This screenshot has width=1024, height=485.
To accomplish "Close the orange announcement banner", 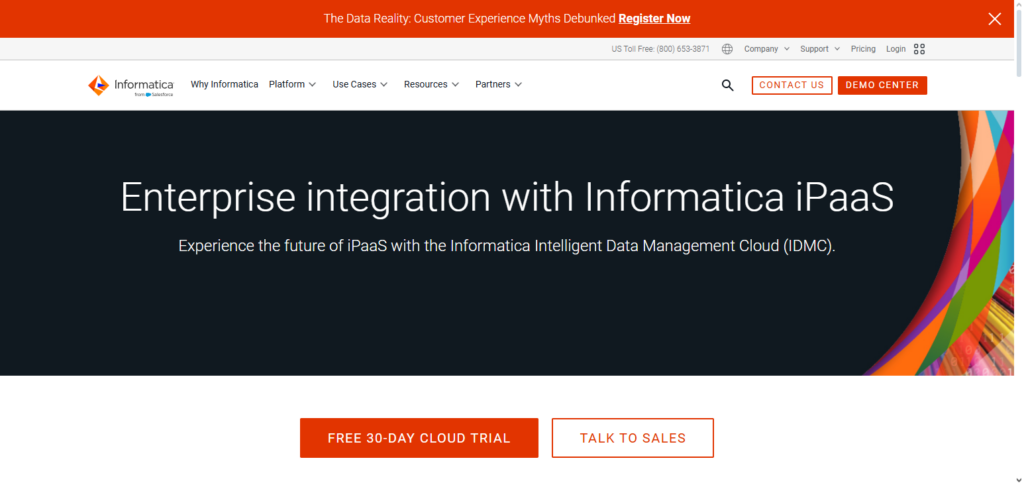I will click(x=994, y=19).
